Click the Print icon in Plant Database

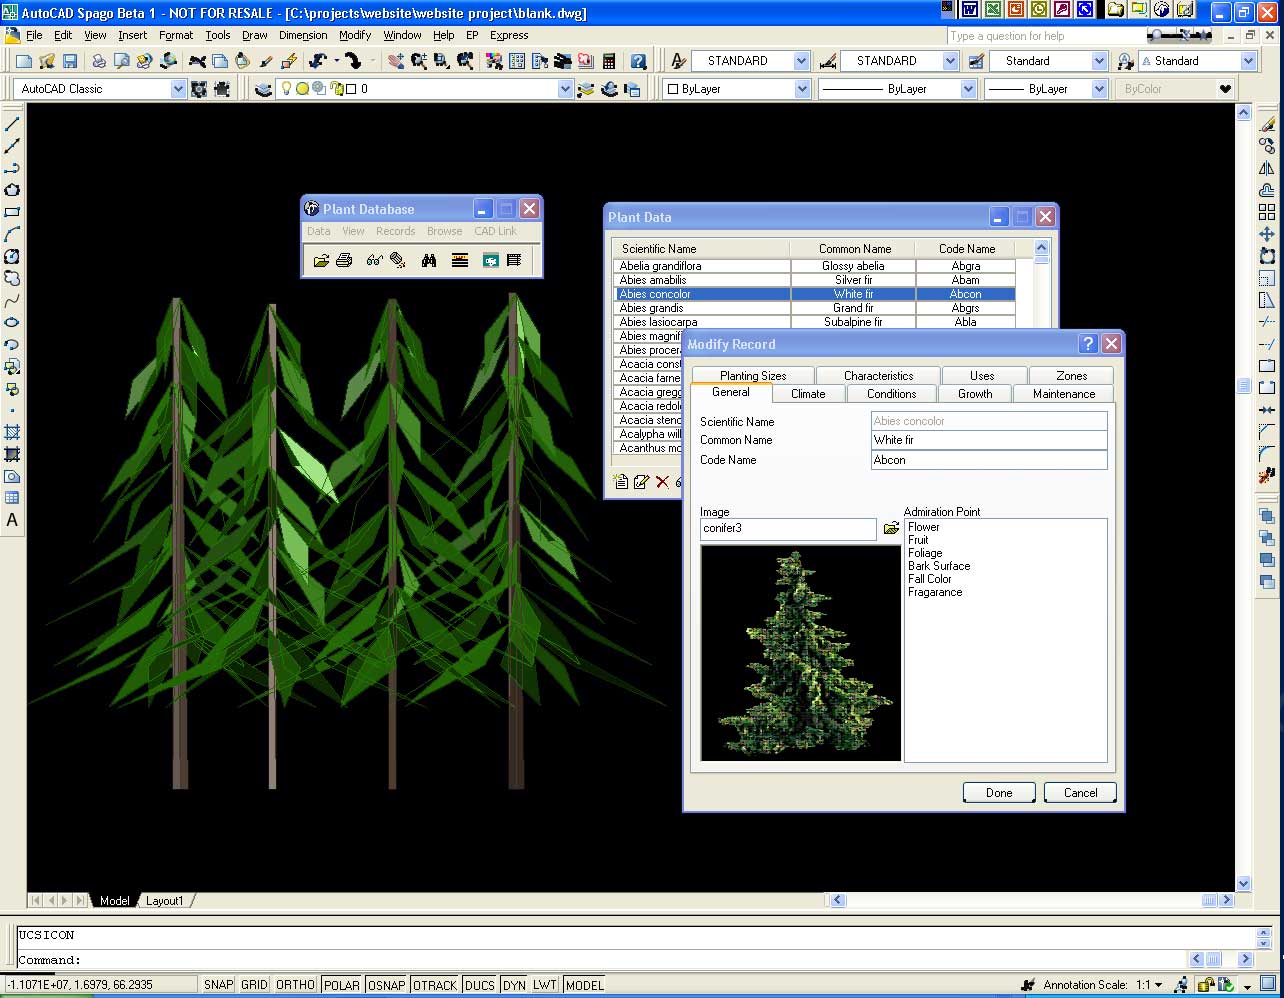pos(344,260)
